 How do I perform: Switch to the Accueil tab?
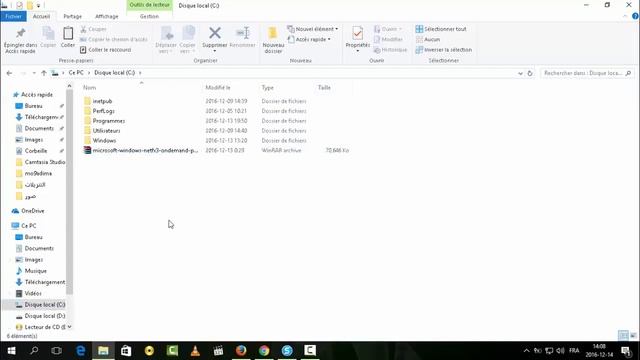pos(41,16)
